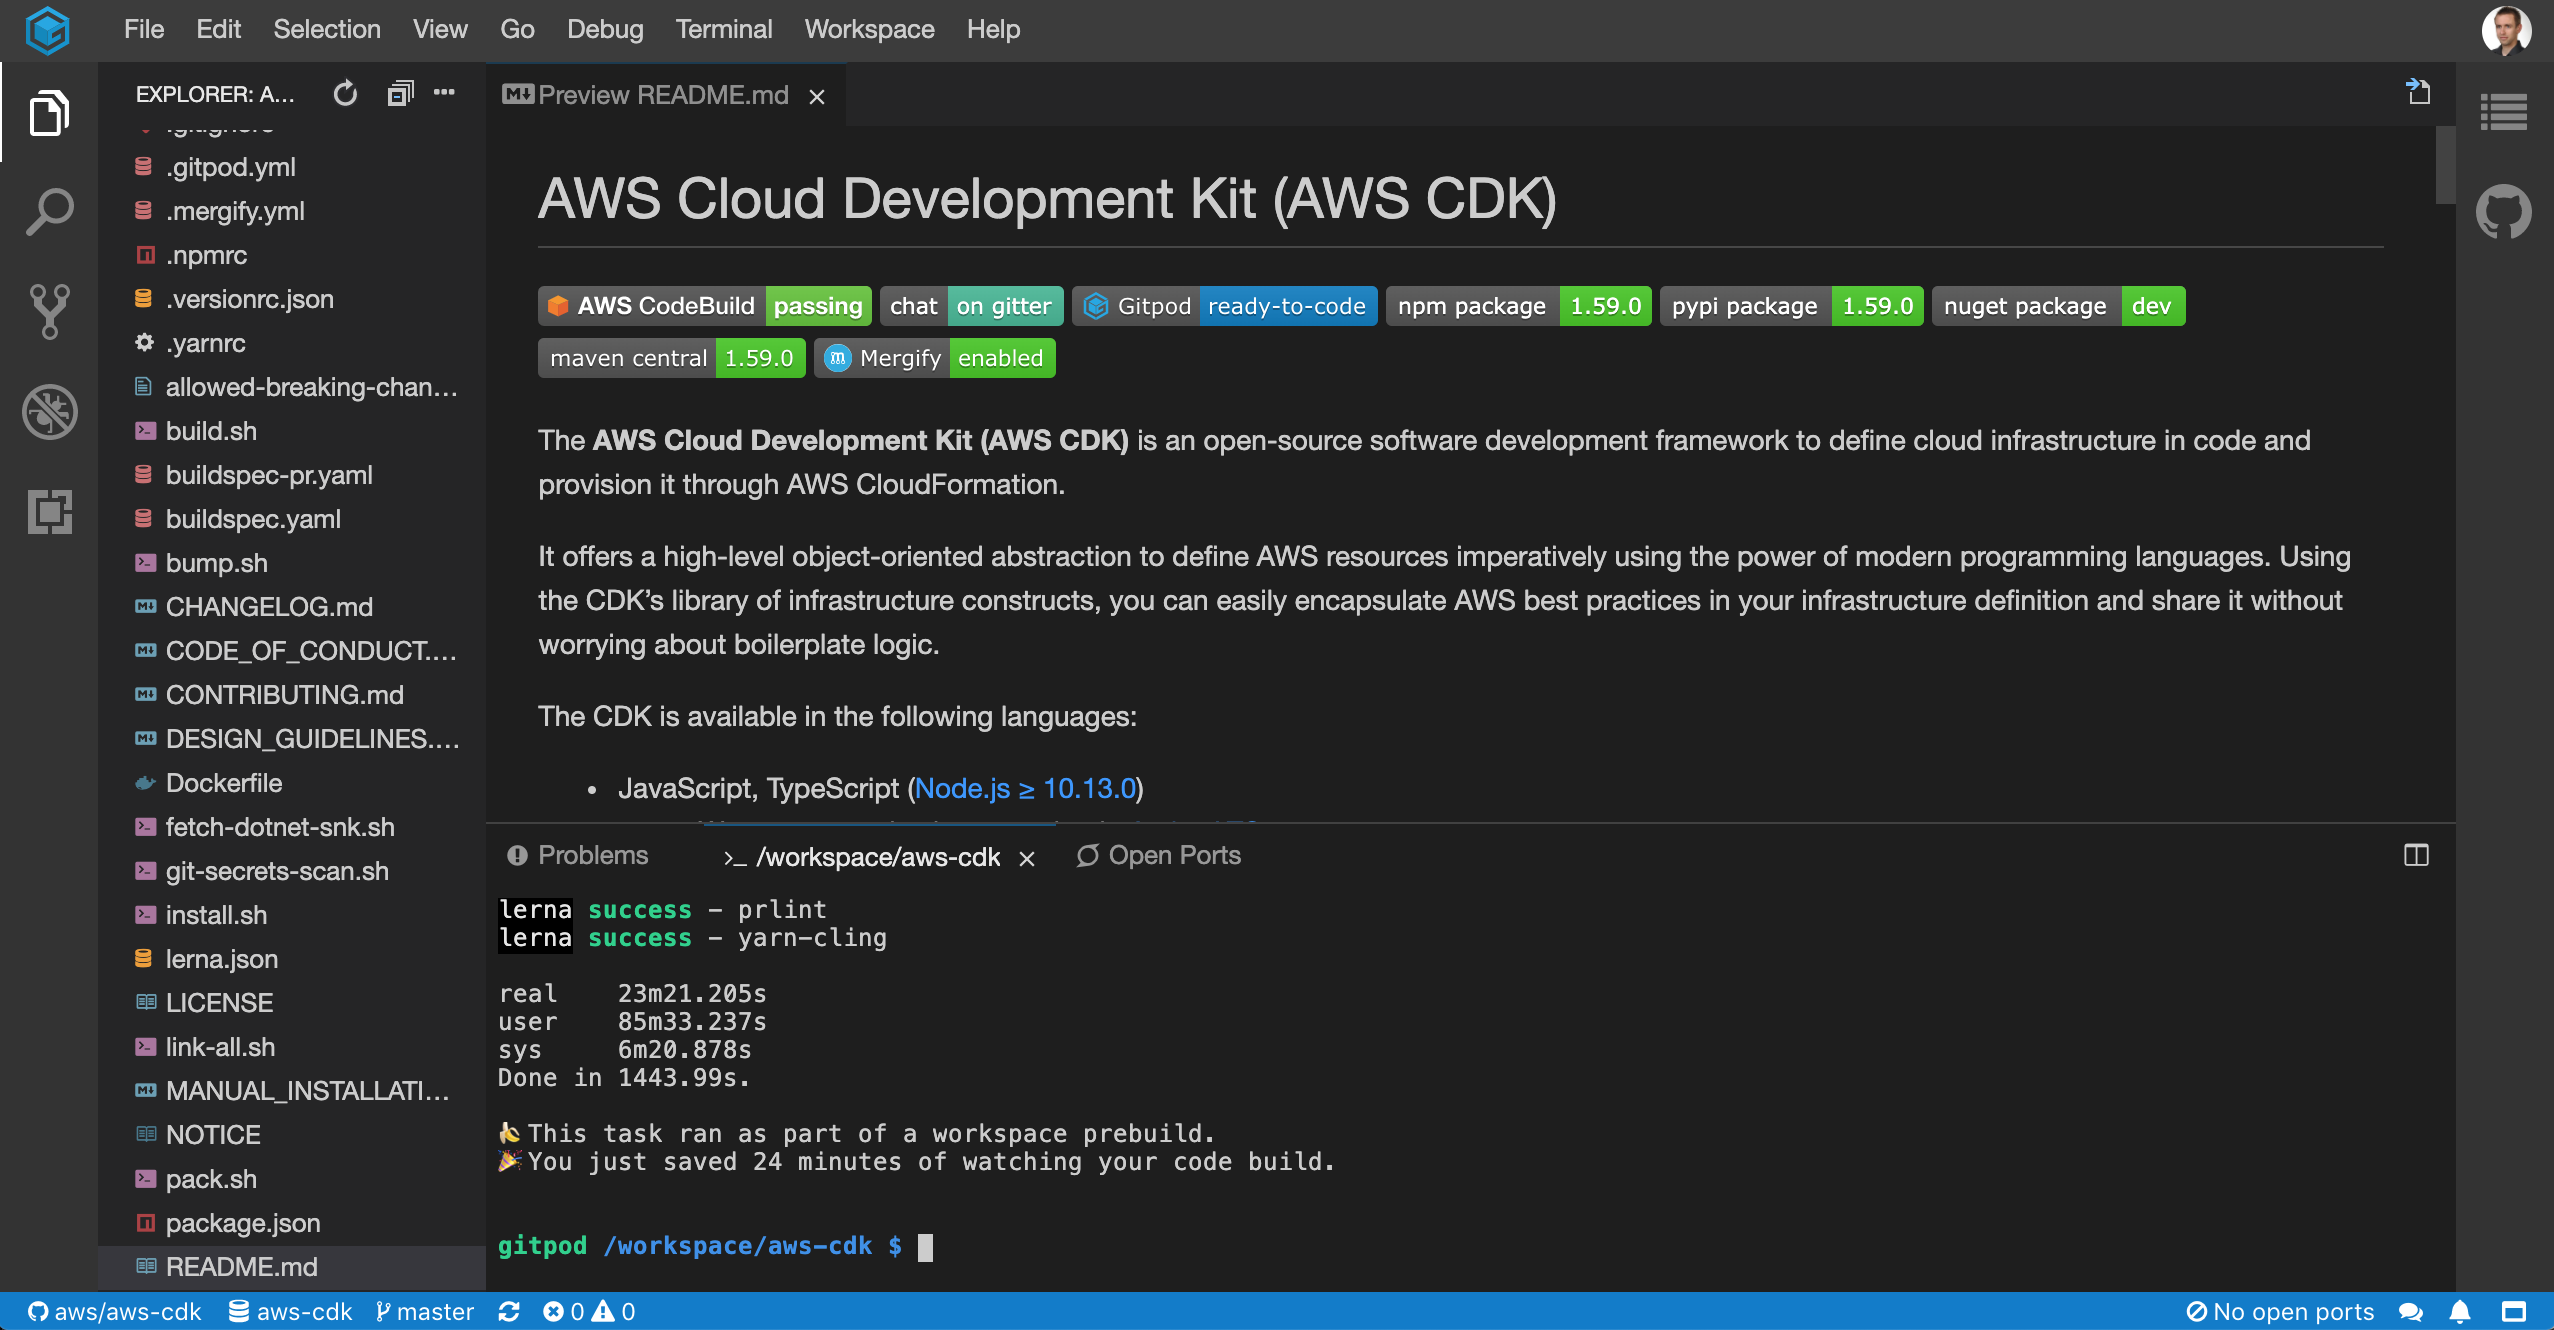This screenshot has height=1330, width=2554.
Task: Open the Edit menu
Action: click(218, 29)
